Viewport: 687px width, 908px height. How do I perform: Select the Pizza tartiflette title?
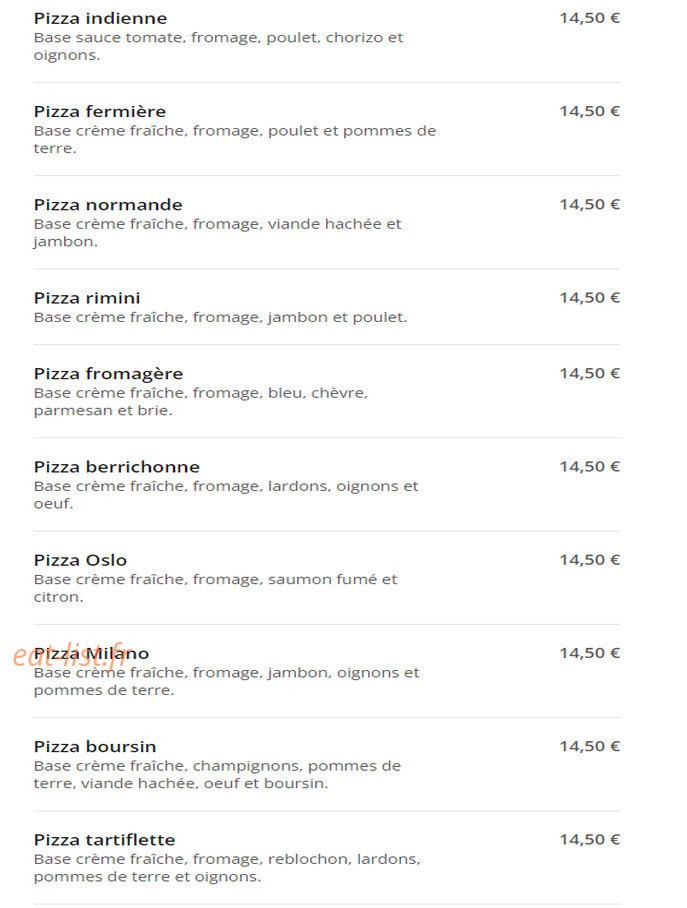coord(104,840)
